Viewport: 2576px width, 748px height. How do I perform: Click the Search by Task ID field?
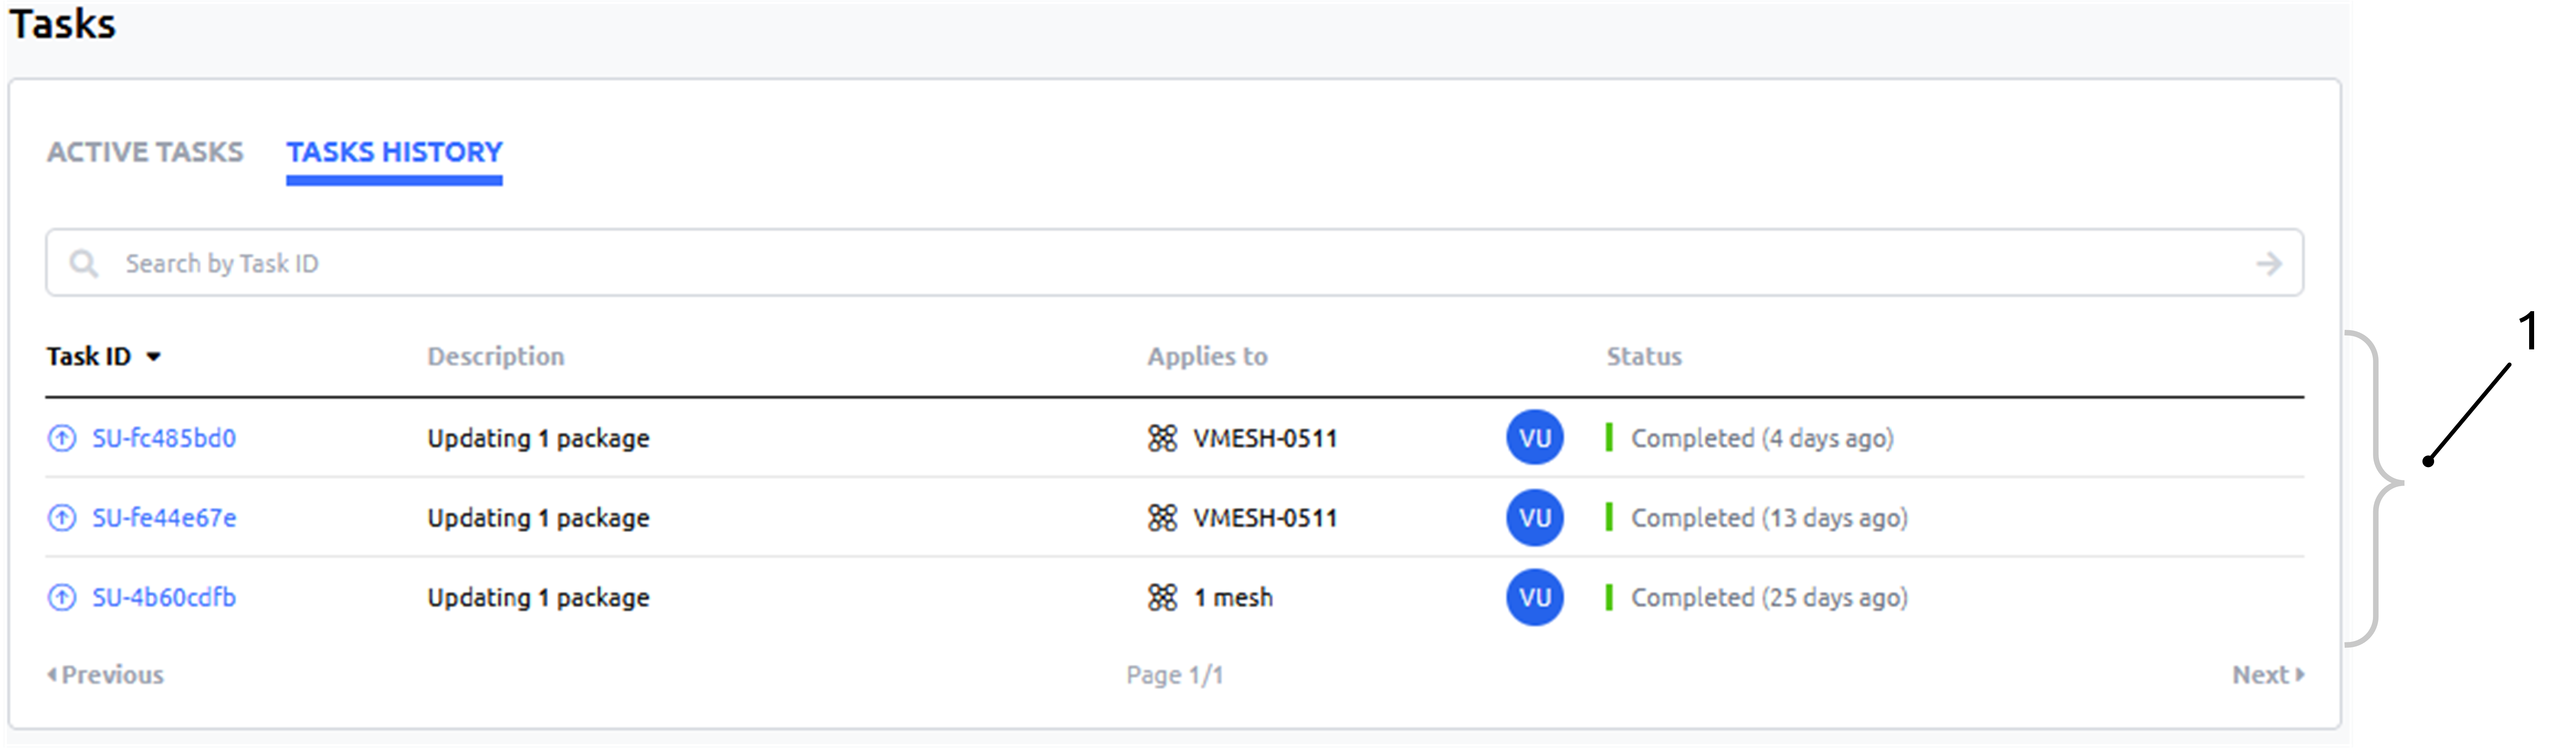1174,263
